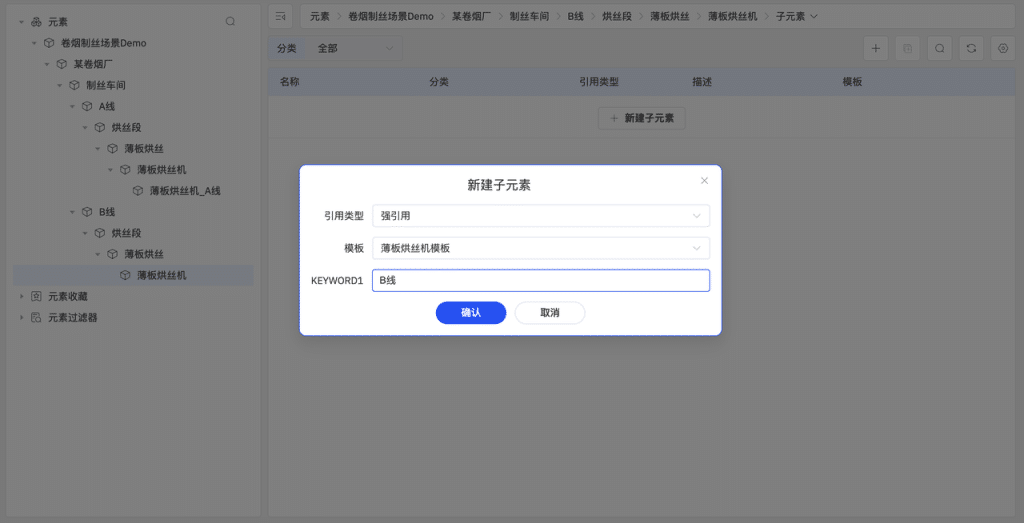The width and height of the screenshot is (1024, 523).
Task: Click the refresh icon in the top toolbar
Action: [972, 48]
